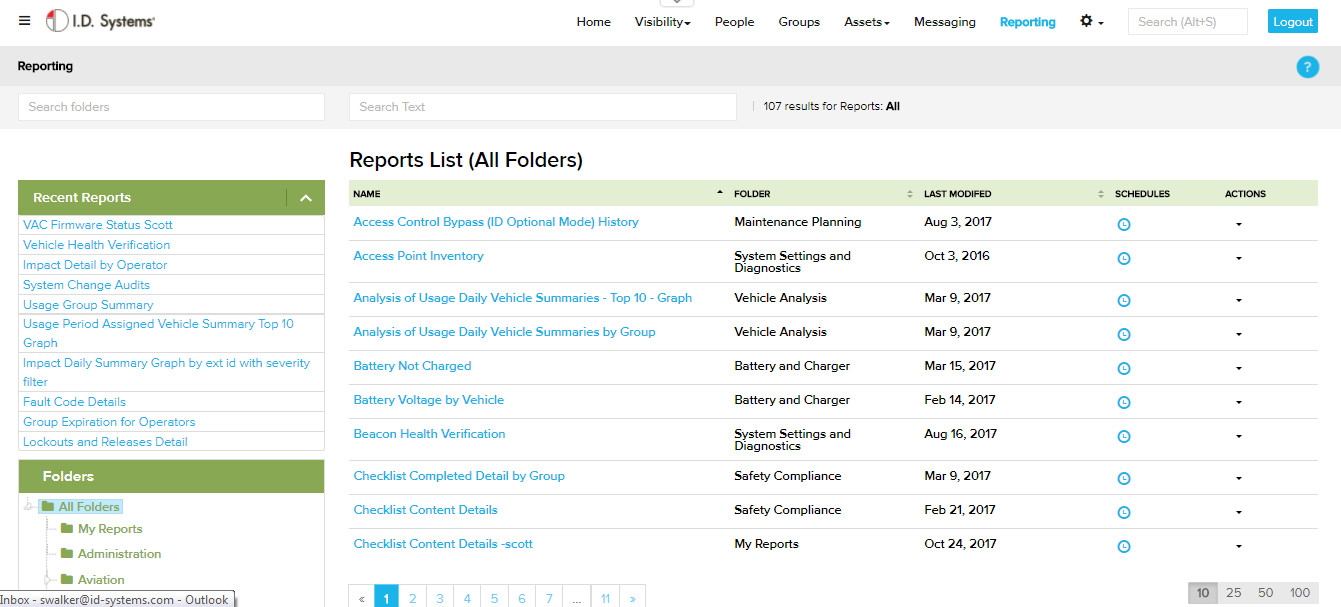Open schedule clock for Beacon Health Verification
1341x607 pixels.
1123,436
